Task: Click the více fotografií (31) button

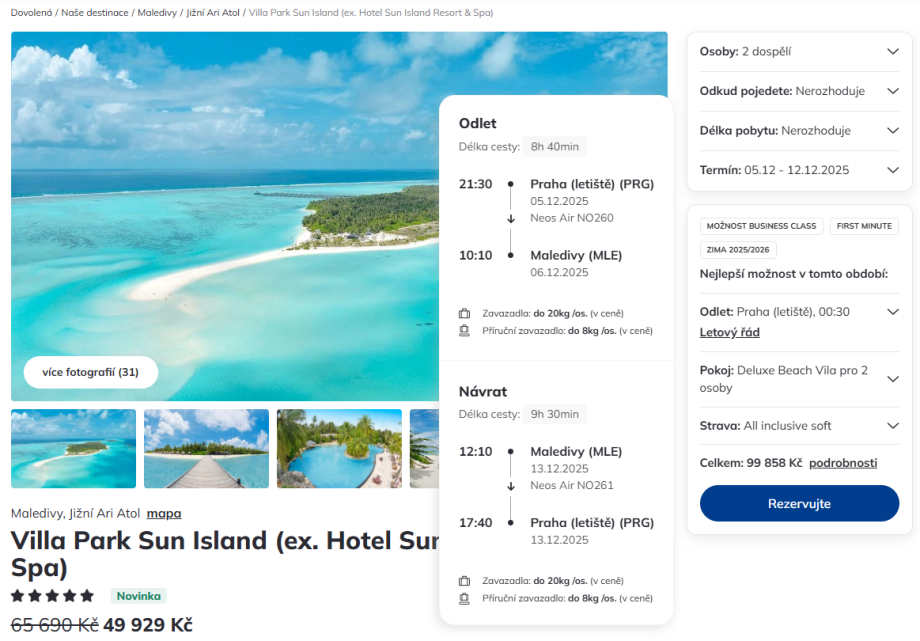Action: click(90, 372)
